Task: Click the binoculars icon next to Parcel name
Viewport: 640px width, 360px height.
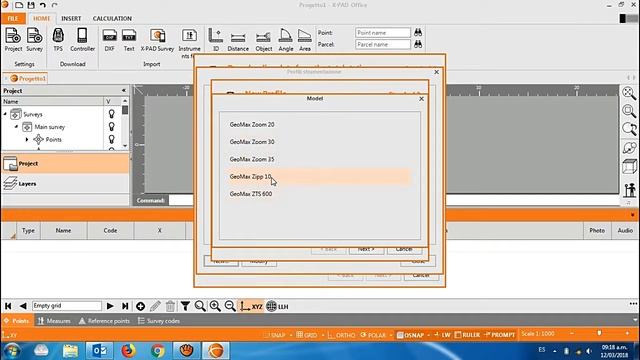Action: [418, 44]
